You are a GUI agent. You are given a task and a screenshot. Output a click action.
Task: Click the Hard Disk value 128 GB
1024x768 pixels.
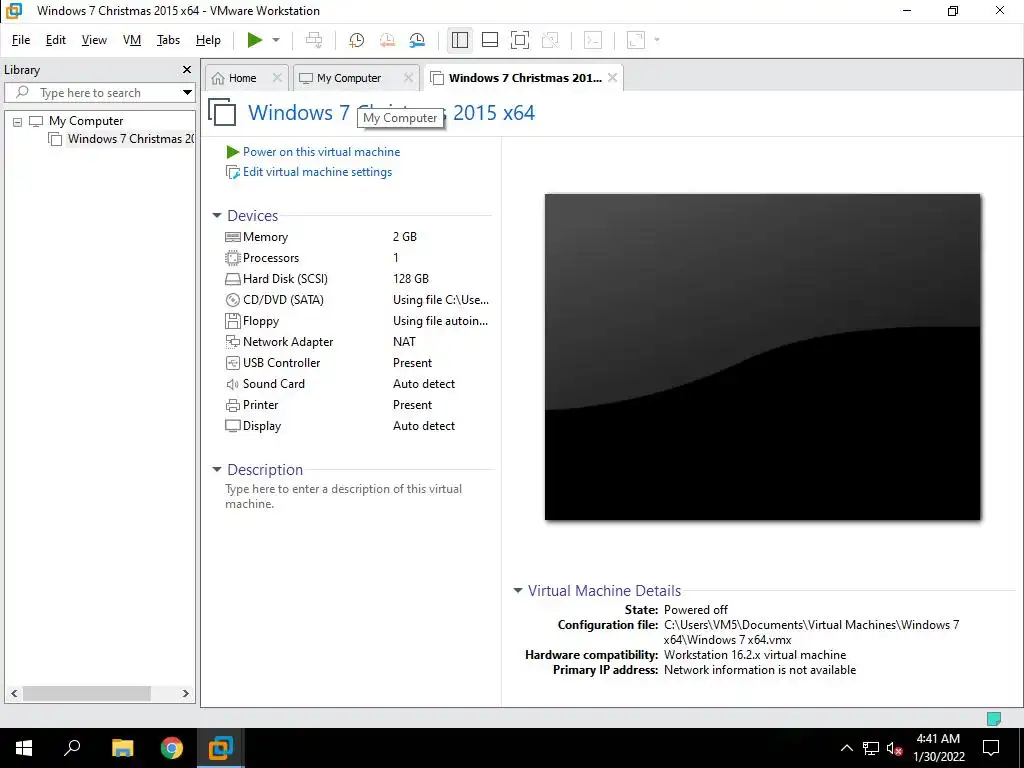(x=411, y=279)
